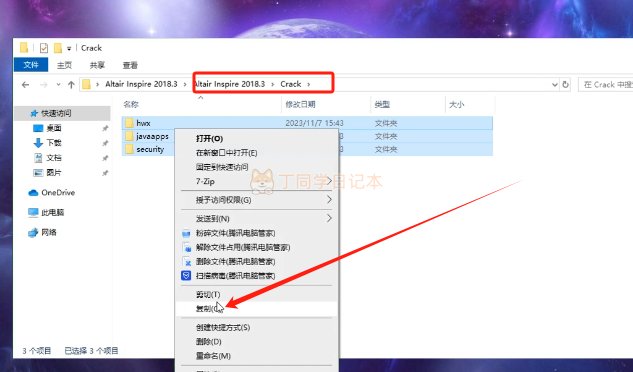Viewport: 633px width, 372px height.
Task: Click the hwx folder icon
Action: (x=129, y=123)
